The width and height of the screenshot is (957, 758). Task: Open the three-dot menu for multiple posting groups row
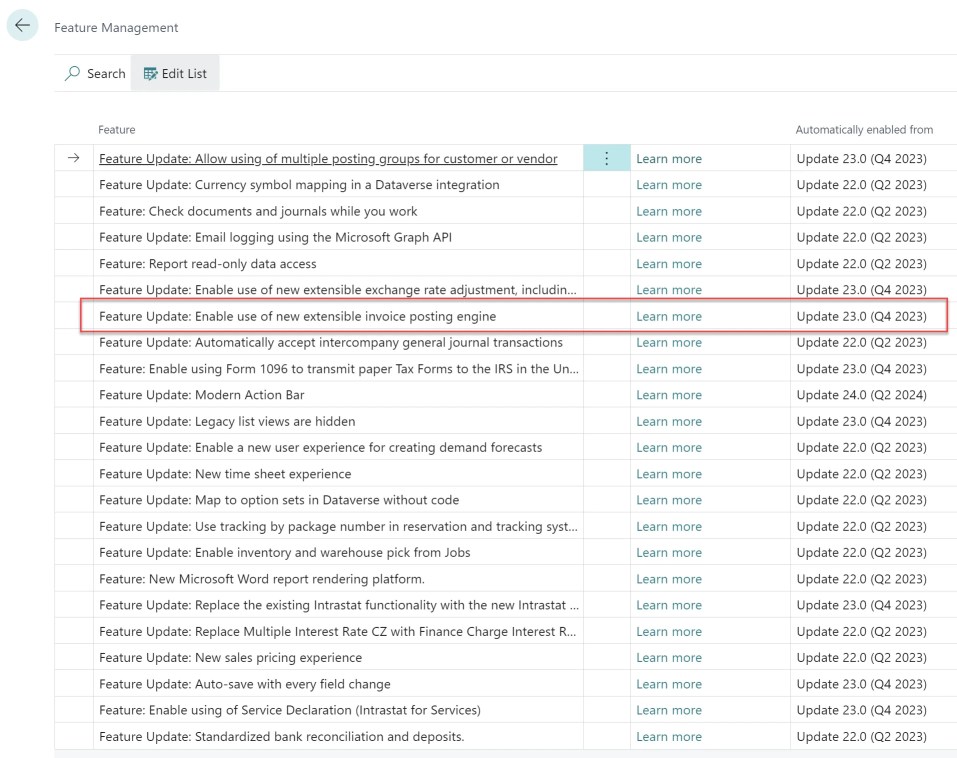606,159
